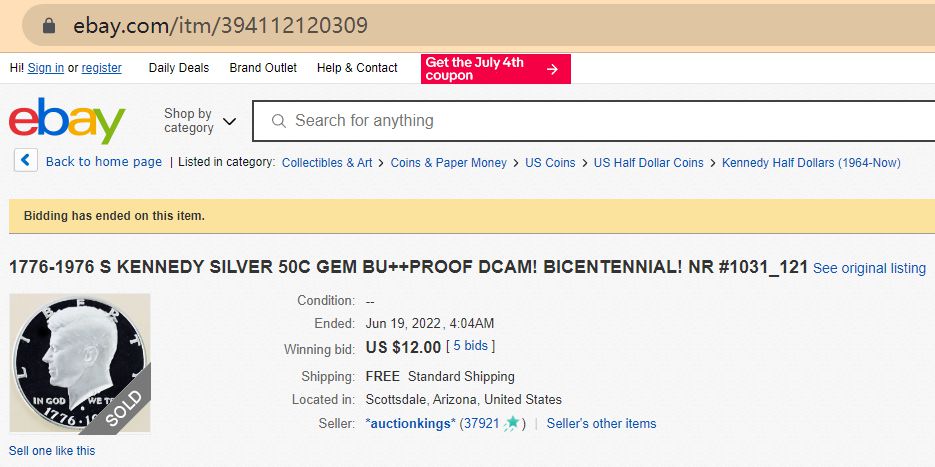
Task: View the 5 bids history link
Action: [x=470, y=346]
